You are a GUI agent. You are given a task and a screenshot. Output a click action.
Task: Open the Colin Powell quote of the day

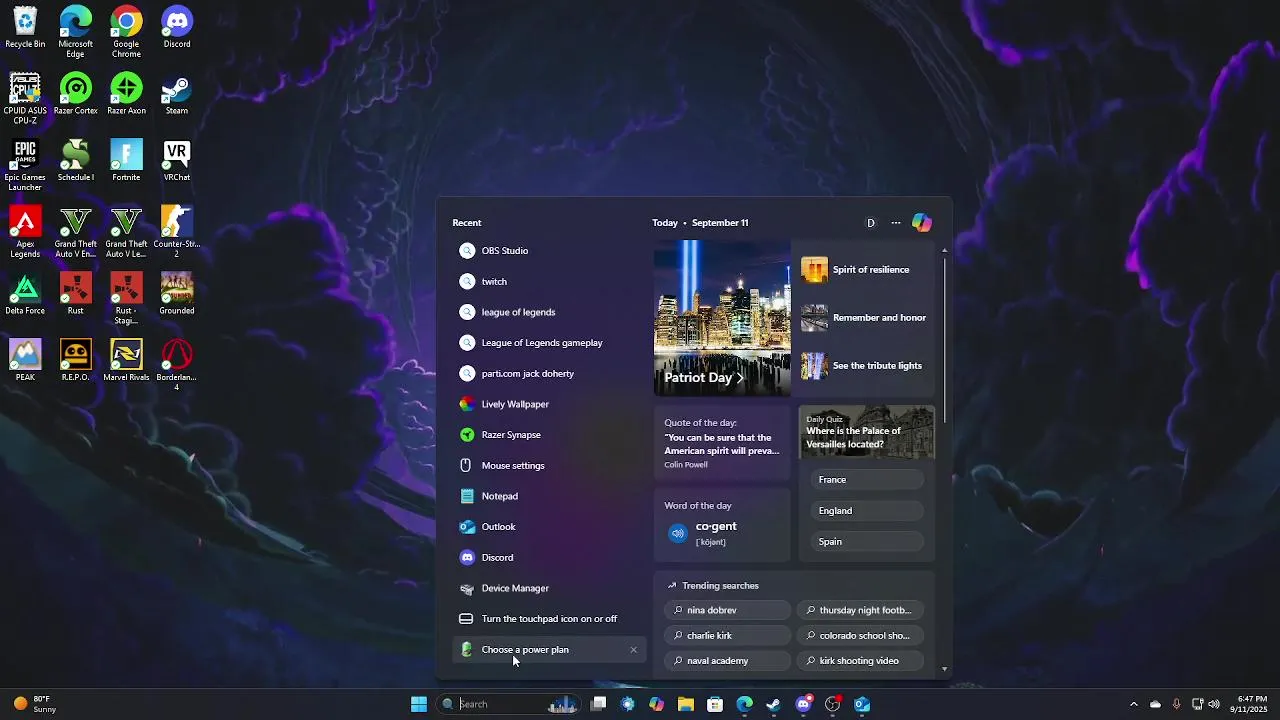pyautogui.click(x=722, y=444)
